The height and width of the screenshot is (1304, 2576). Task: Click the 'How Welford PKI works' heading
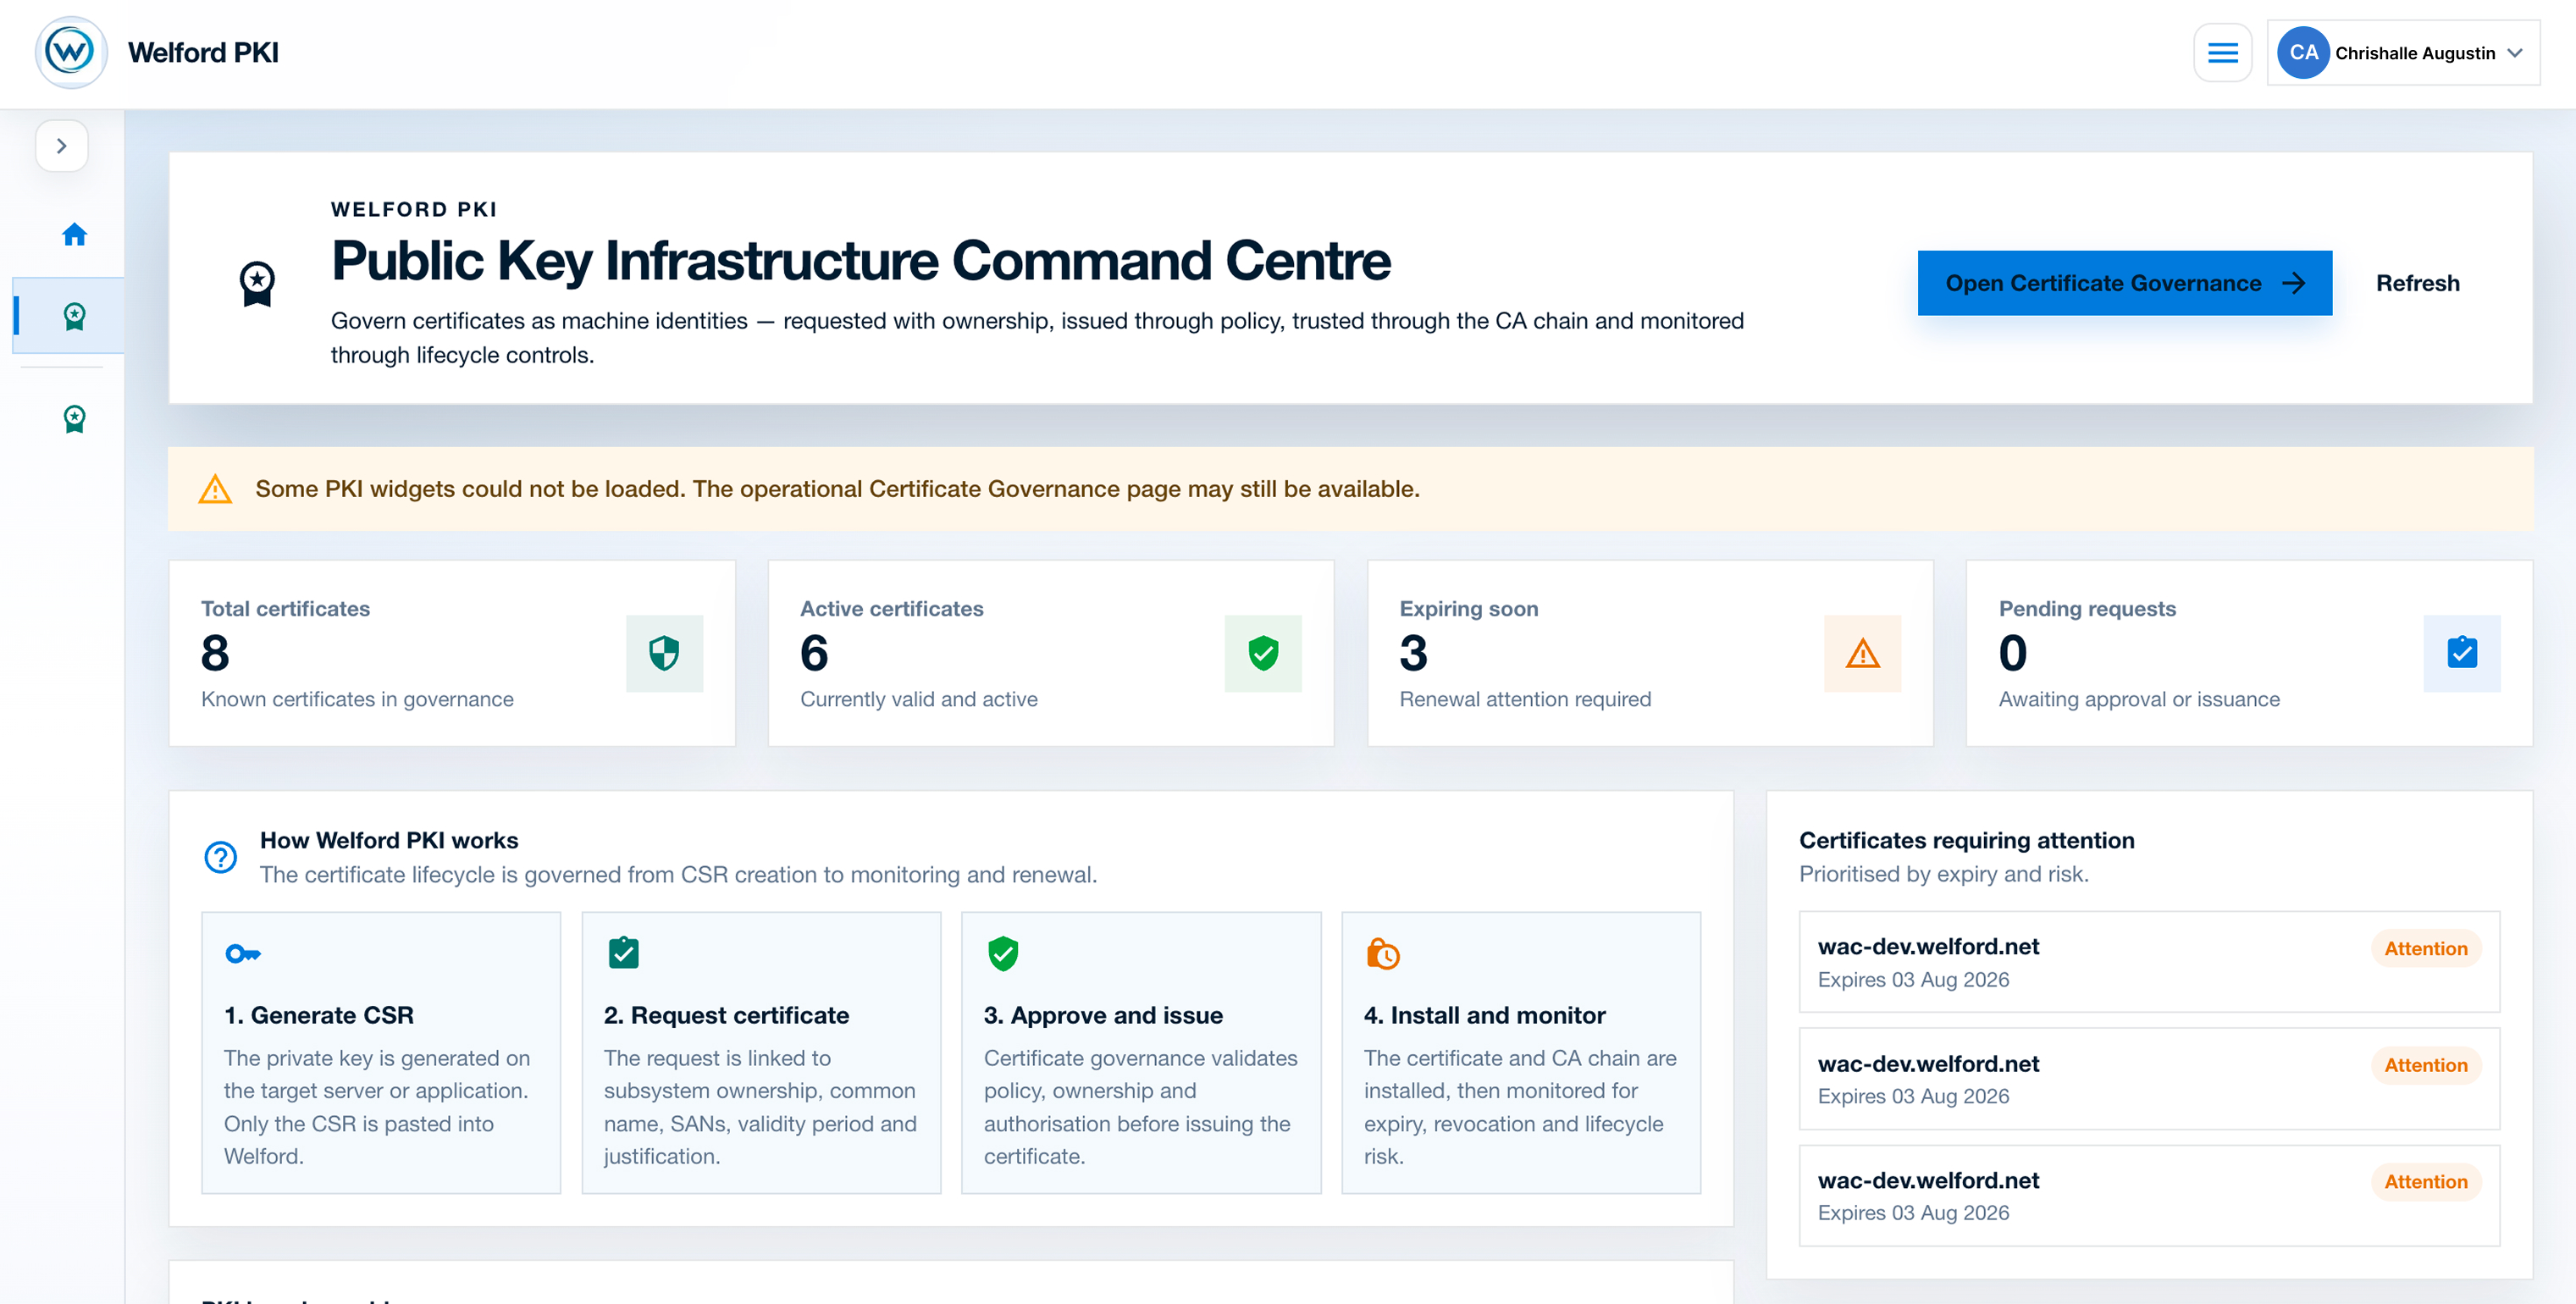(389, 840)
